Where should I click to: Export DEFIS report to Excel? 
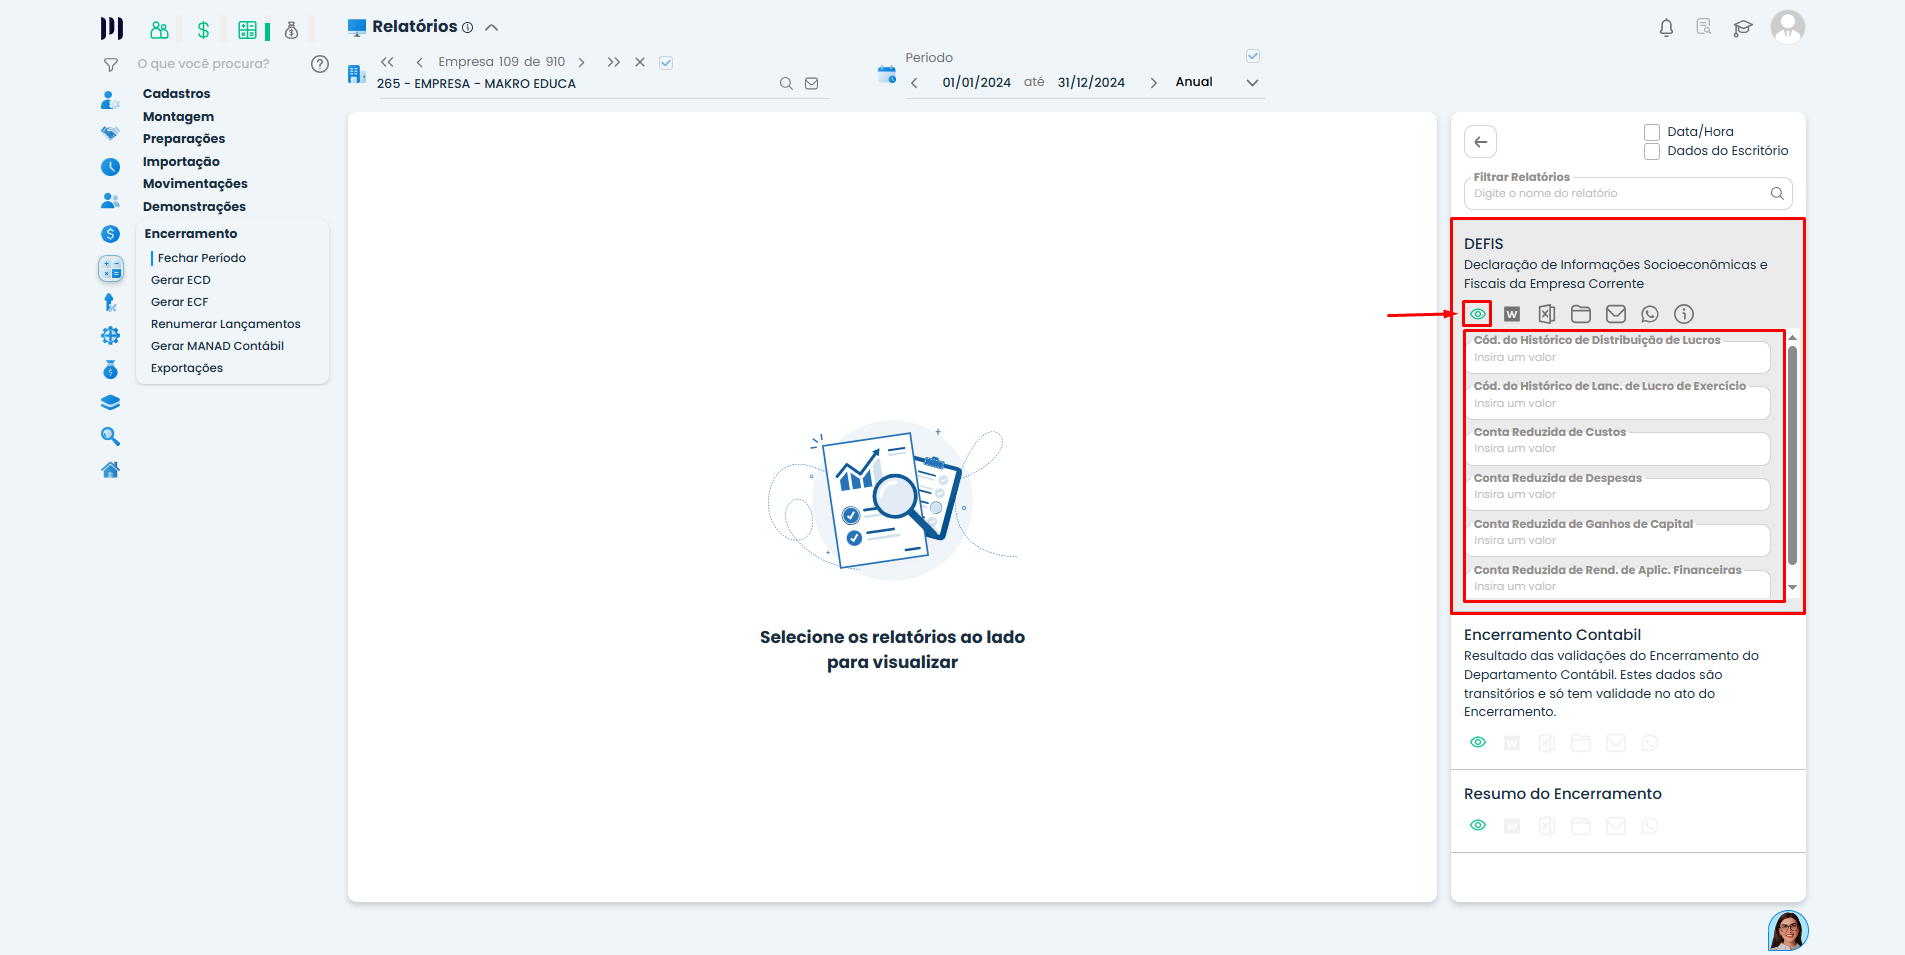click(1546, 314)
